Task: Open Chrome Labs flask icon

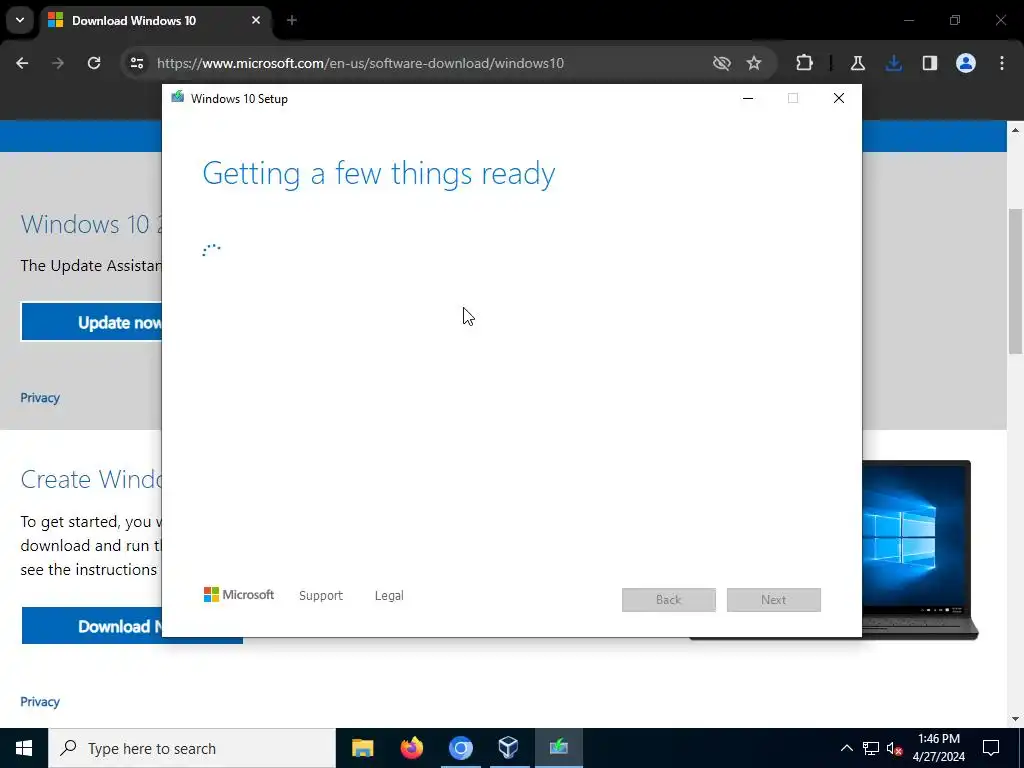Action: tap(857, 63)
